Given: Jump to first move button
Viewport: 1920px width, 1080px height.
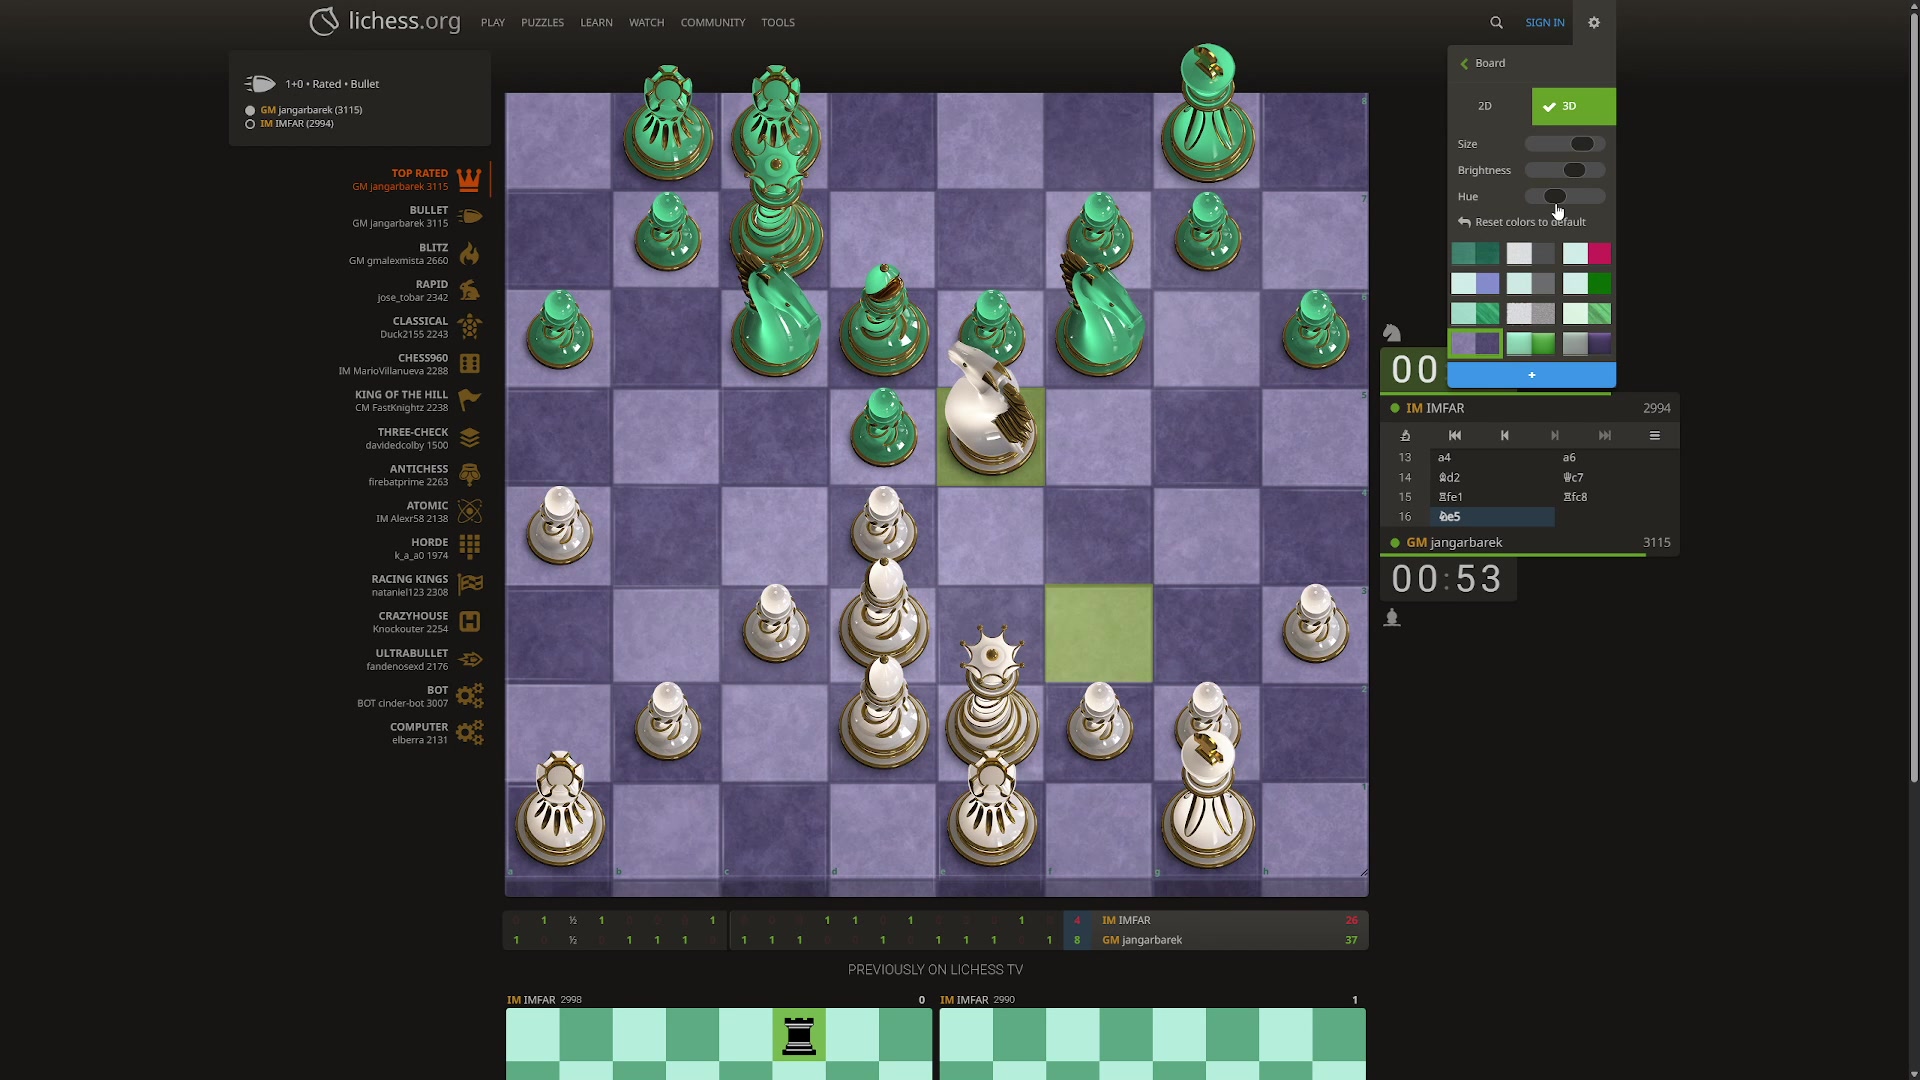Looking at the screenshot, I should point(1455,435).
